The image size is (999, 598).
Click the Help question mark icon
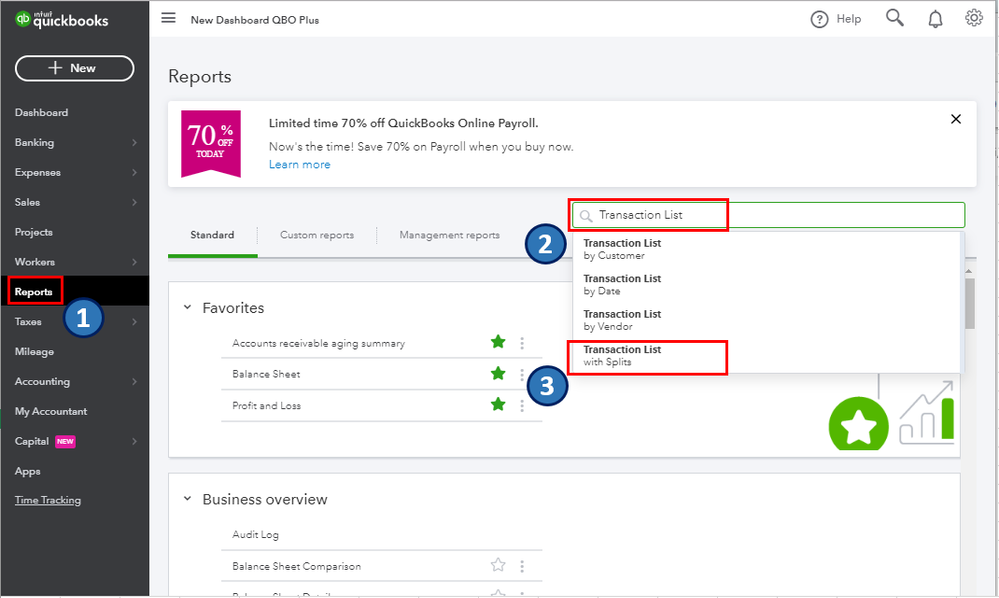click(821, 18)
